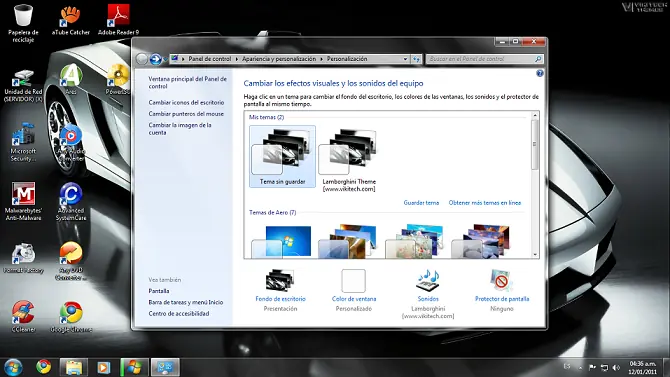Click Cambiar iconos del escritorio
670x377 pixels.
tap(186, 103)
